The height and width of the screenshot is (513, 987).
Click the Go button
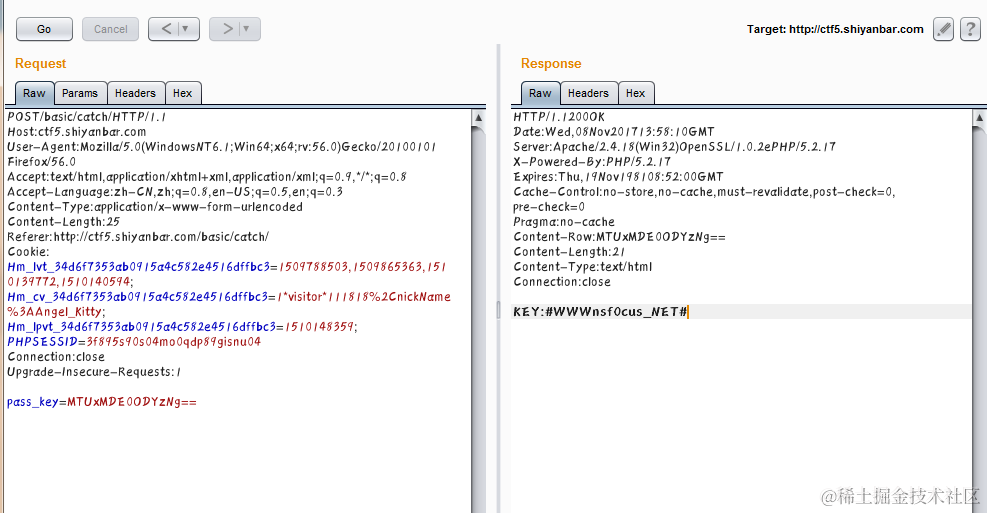click(x=44, y=29)
